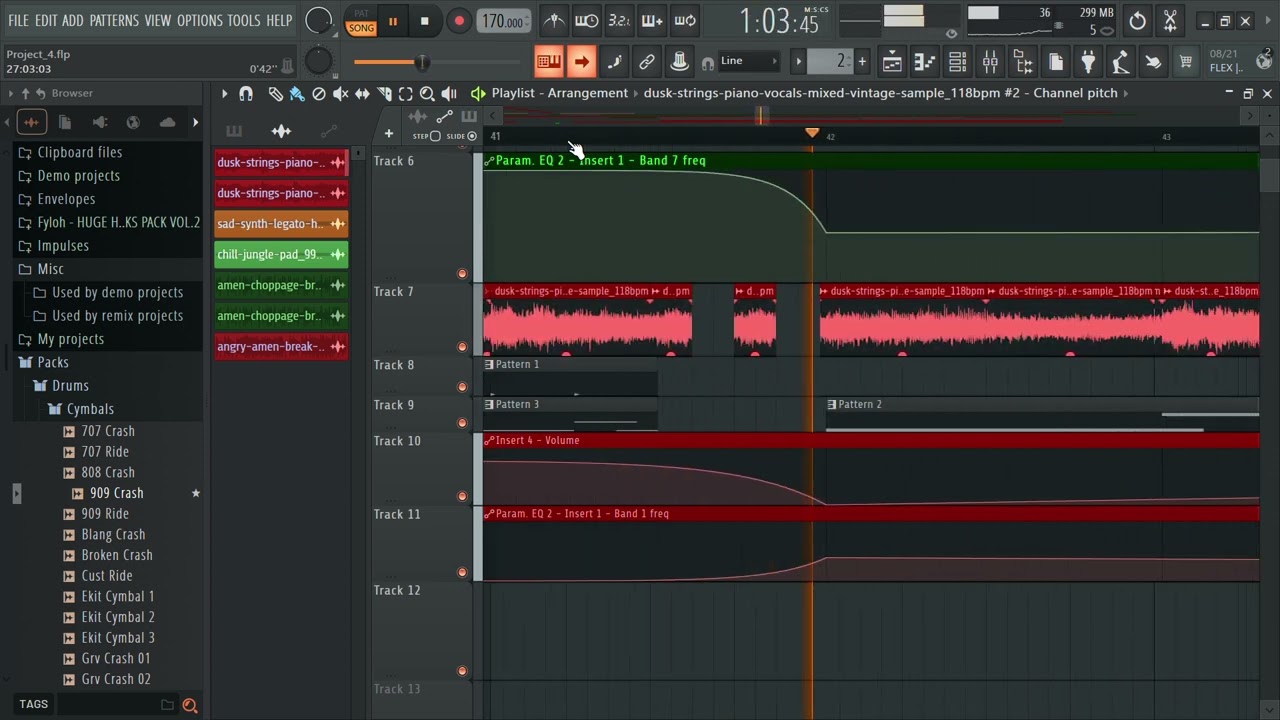Image resolution: width=1280 pixels, height=720 pixels.
Task: Open the browser cloud tab icon
Action: 167,122
